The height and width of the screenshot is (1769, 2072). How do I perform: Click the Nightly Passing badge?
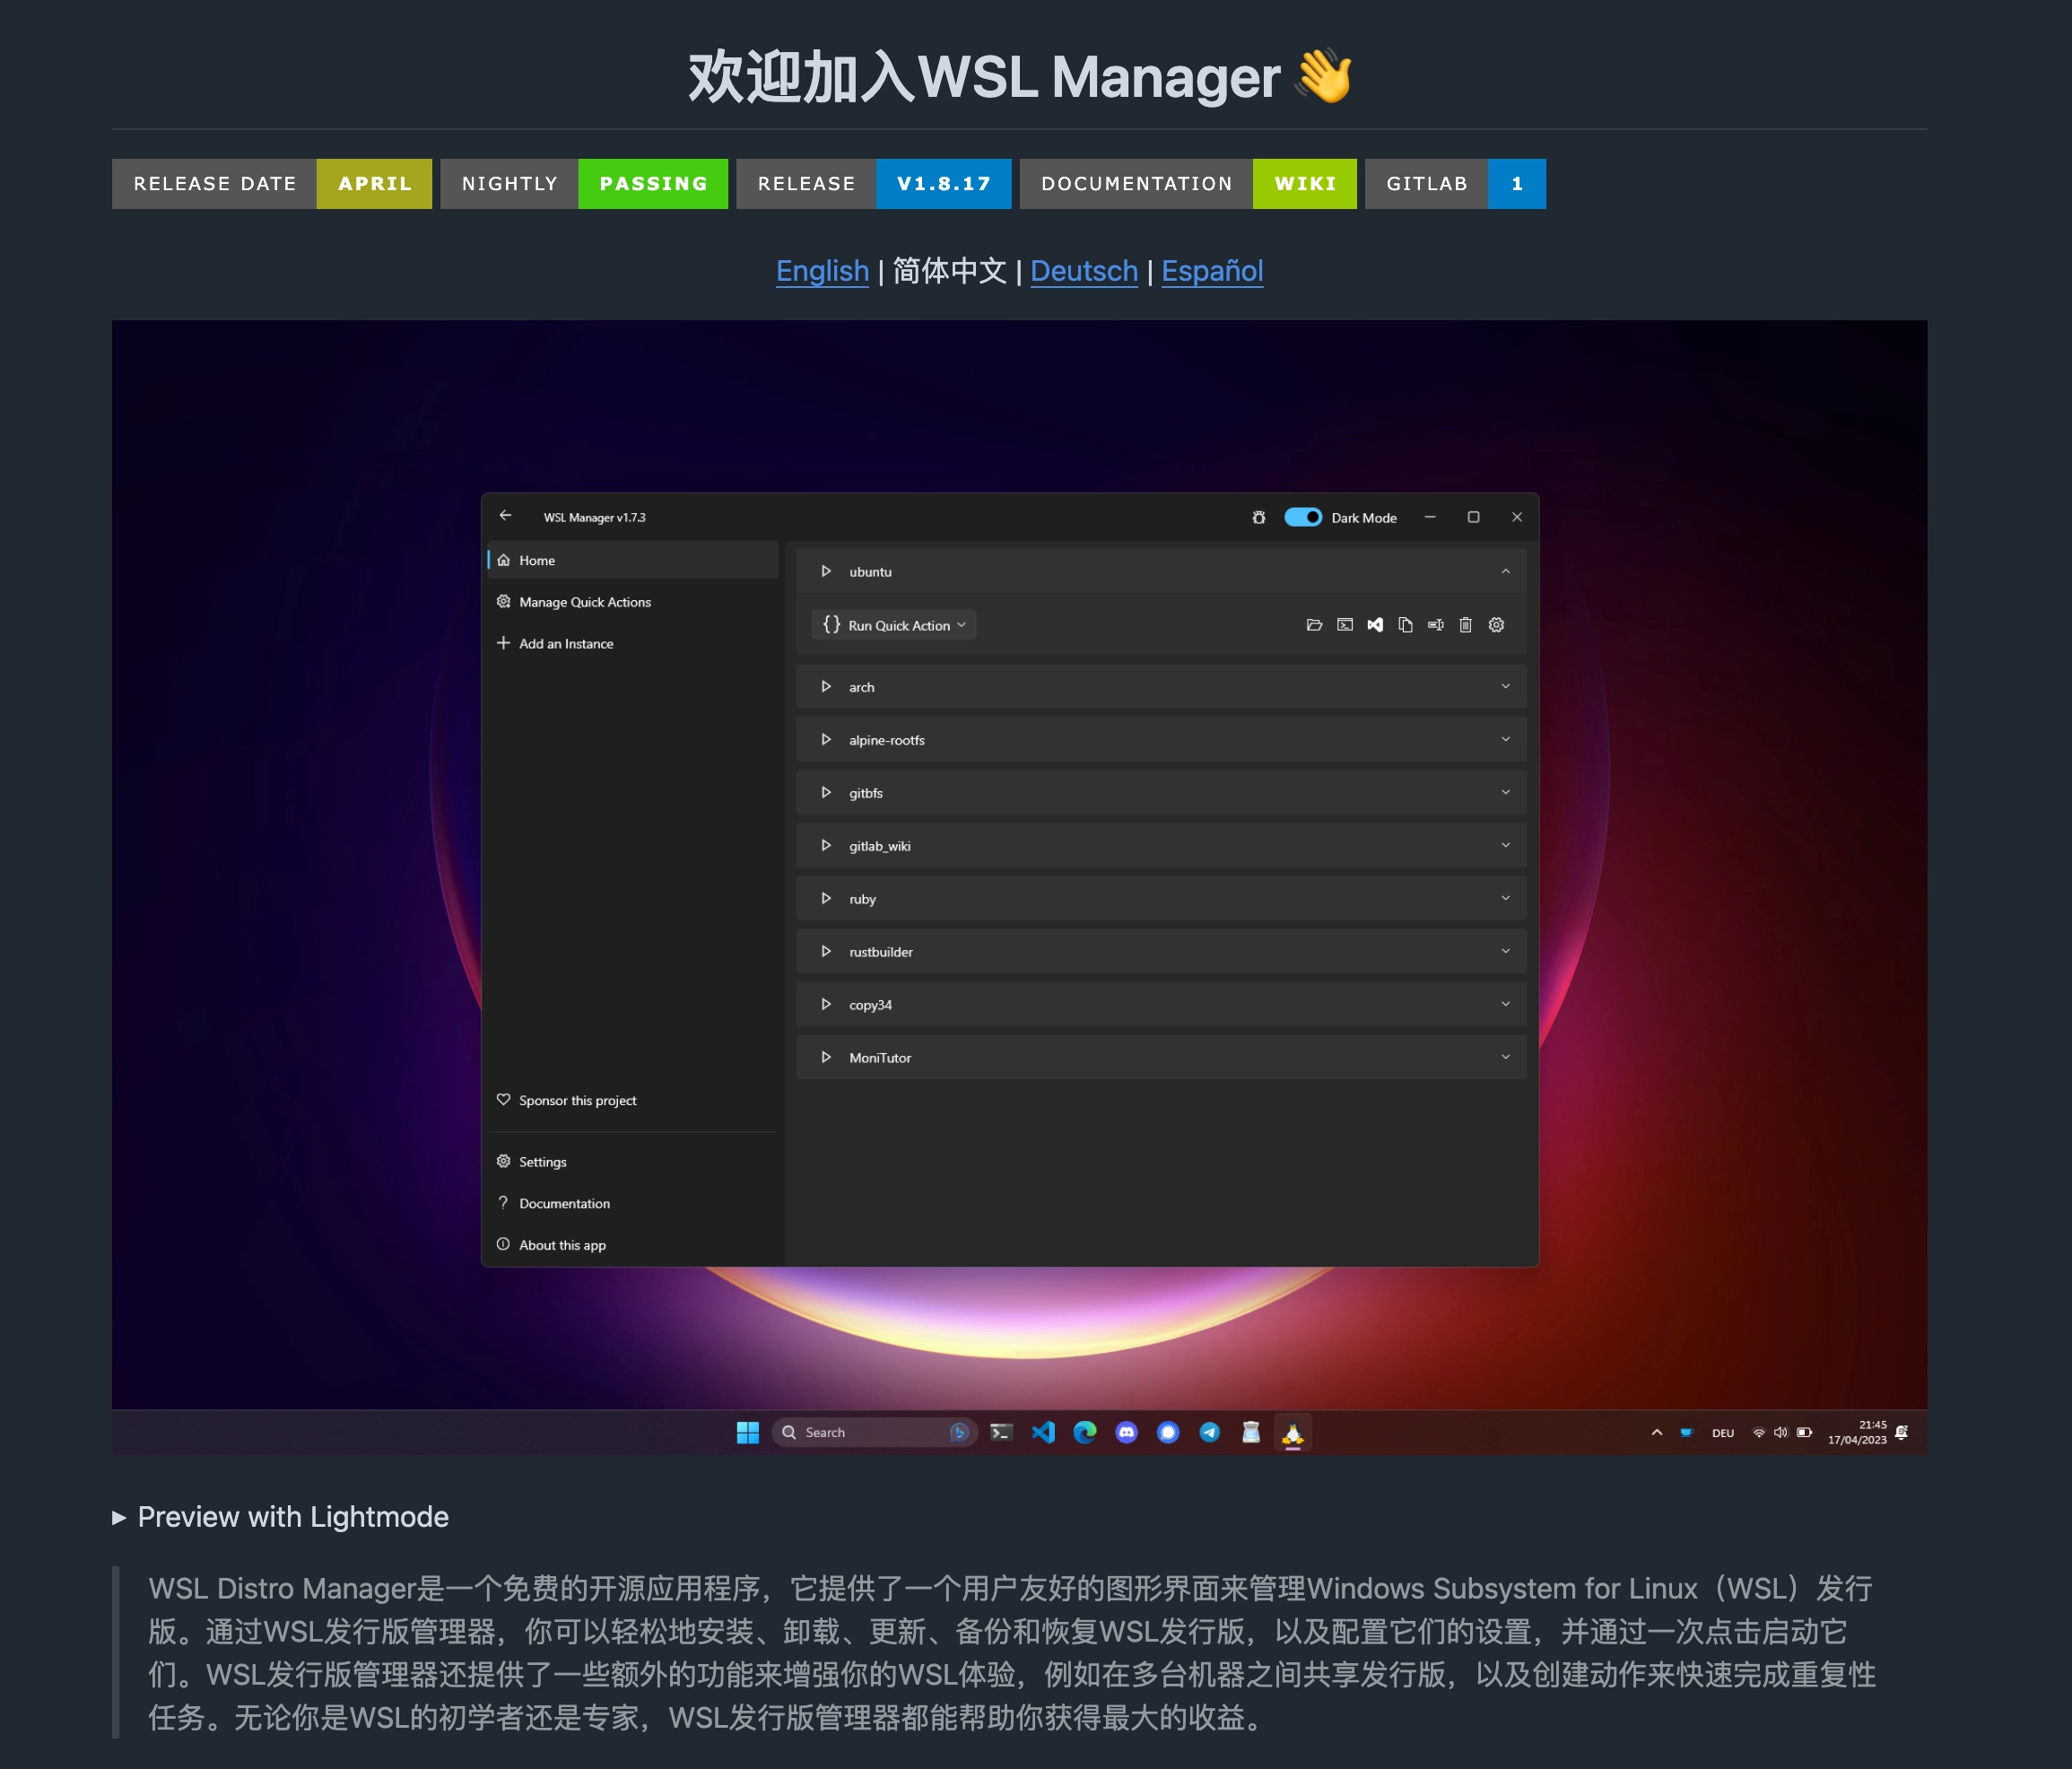point(584,184)
